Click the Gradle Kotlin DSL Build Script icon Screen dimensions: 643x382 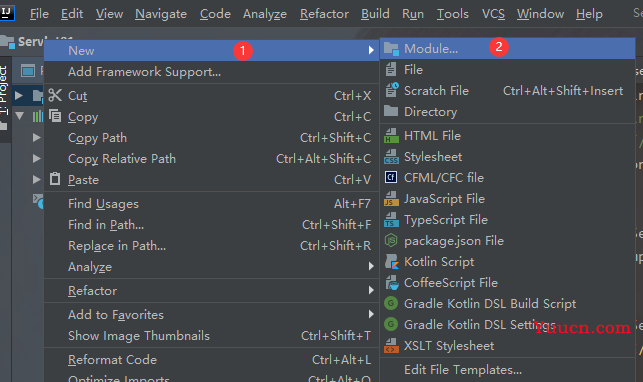[x=391, y=304]
